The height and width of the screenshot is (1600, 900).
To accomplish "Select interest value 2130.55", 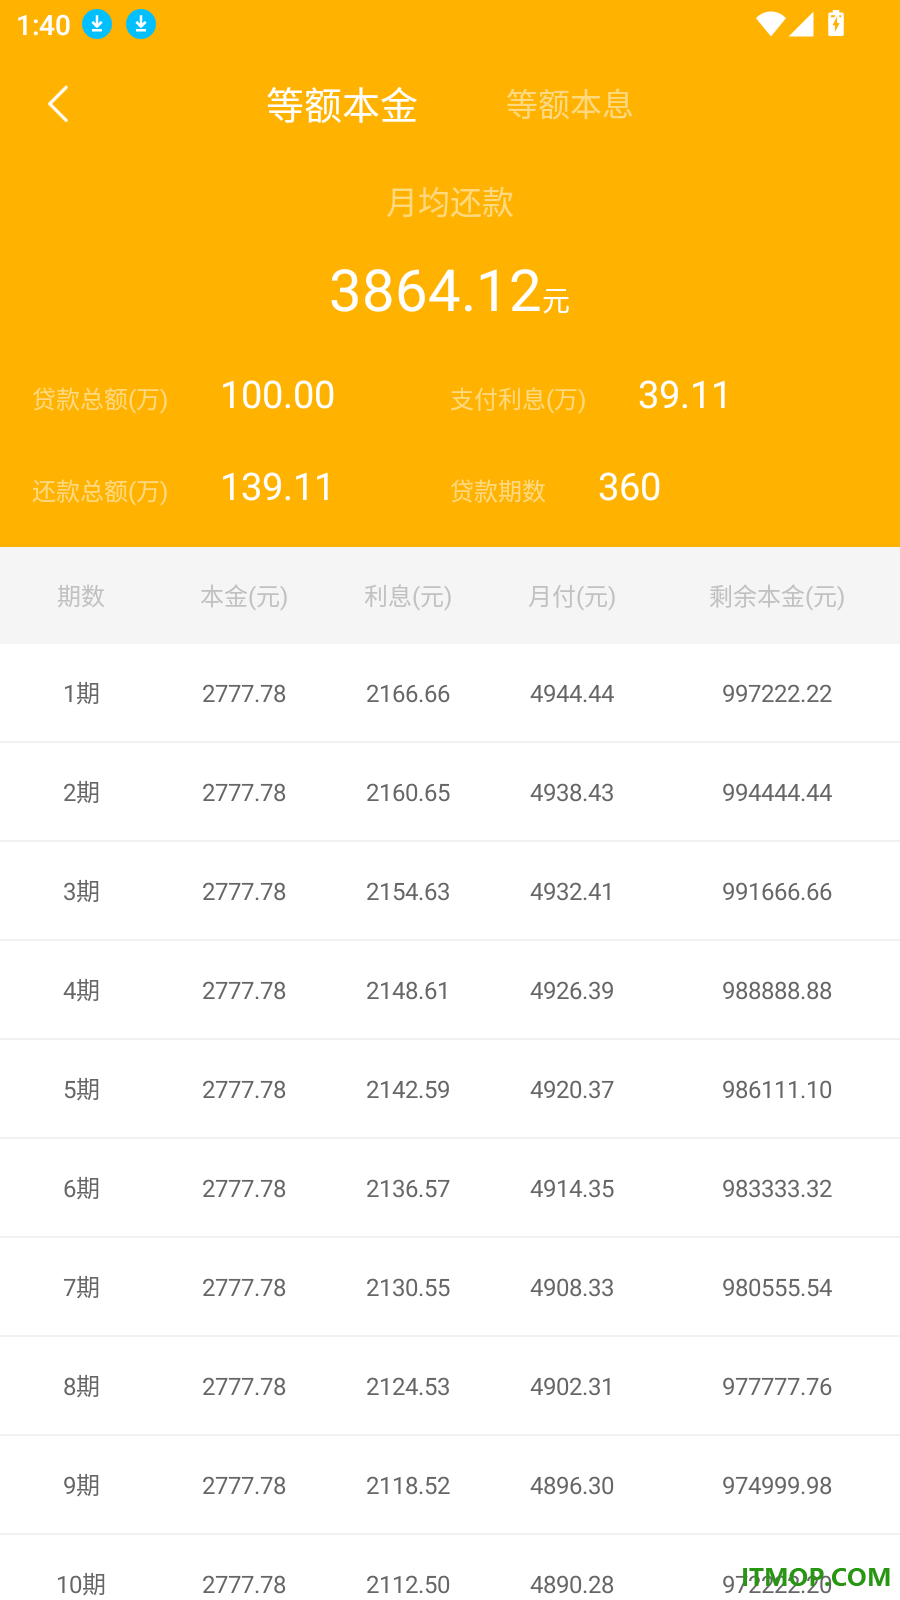I will [x=408, y=1288].
